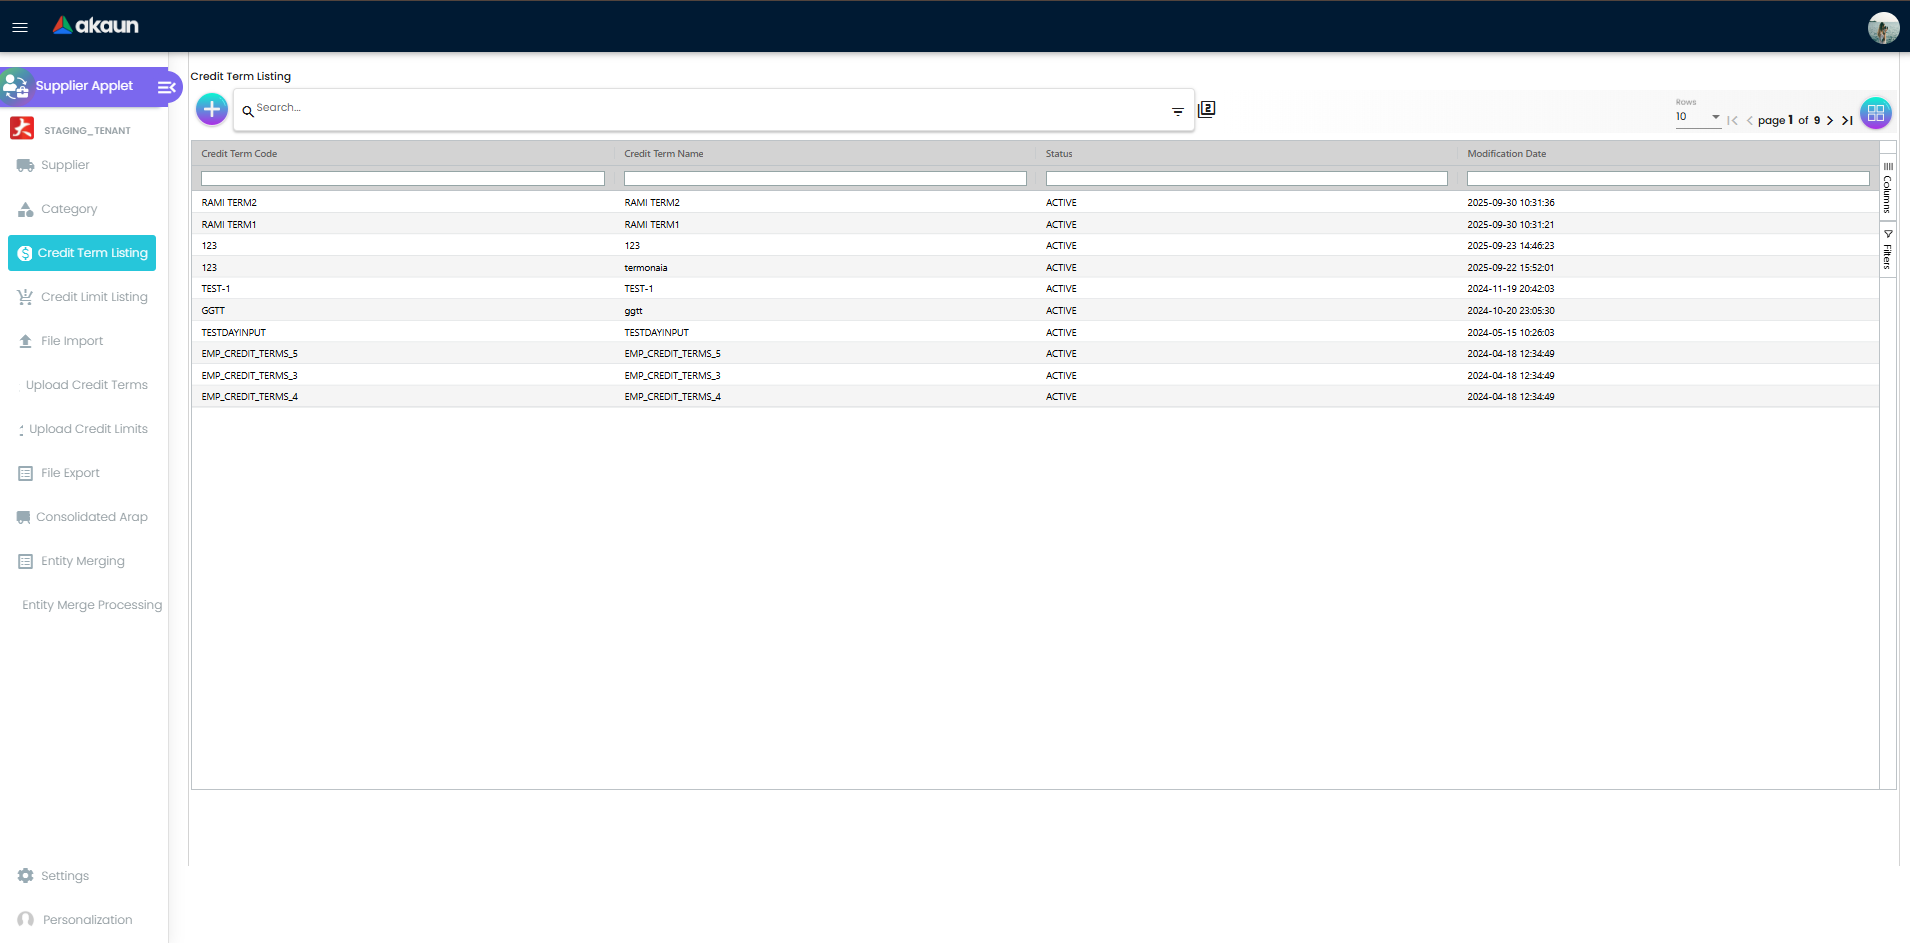Click the Credit Term Code column header
Image resolution: width=1910 pixels, height=943 pixels.
click(x=239, y=154)
